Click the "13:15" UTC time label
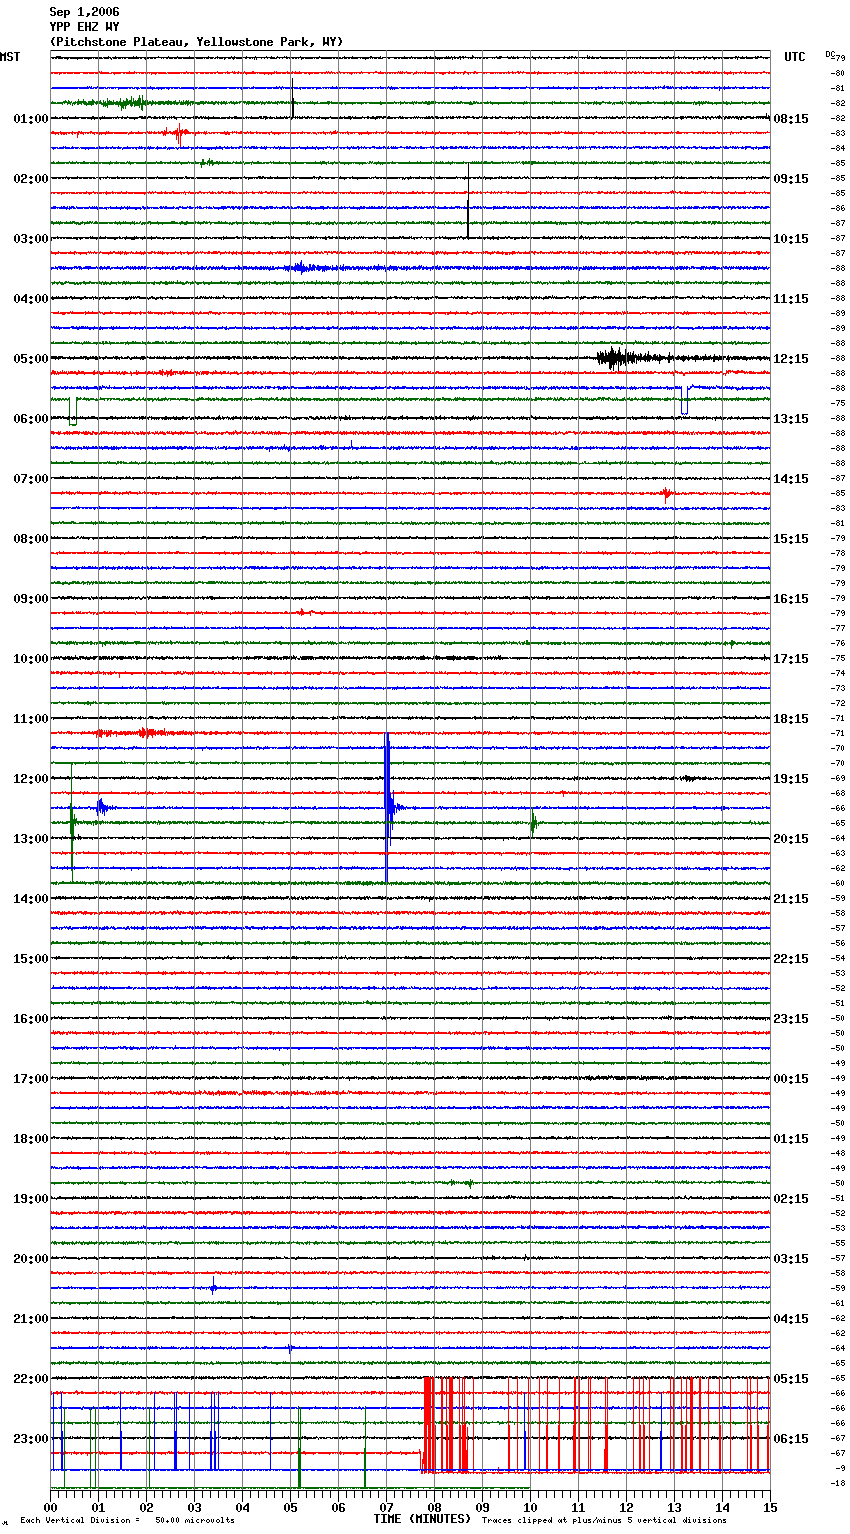Image resolution: width=850 pixels, height=1534 pixels. (791, 419)
